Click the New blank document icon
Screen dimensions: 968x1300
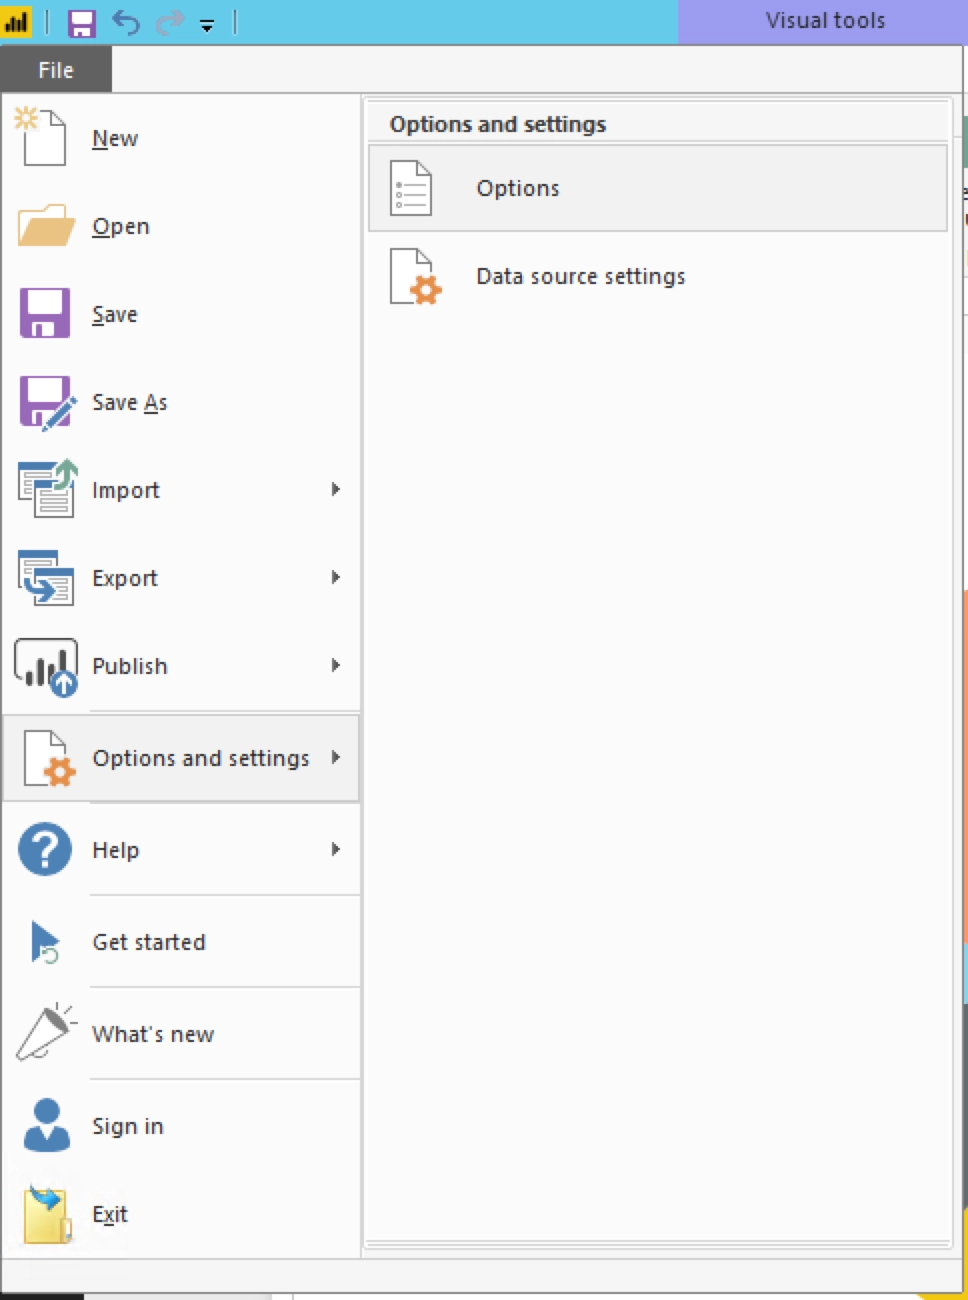pos(42,137)
